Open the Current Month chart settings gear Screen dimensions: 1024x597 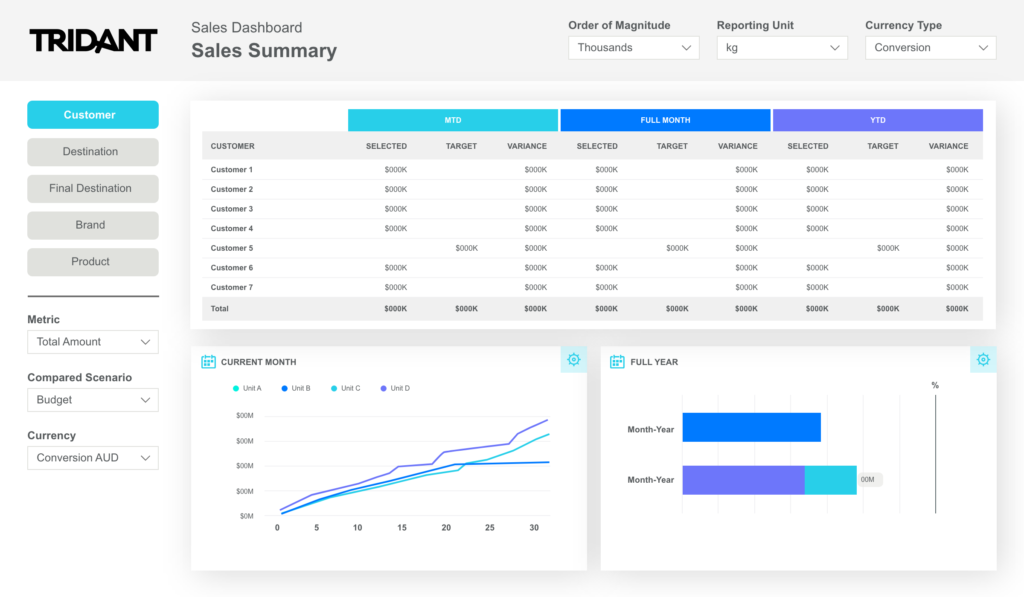coord(573,359)
